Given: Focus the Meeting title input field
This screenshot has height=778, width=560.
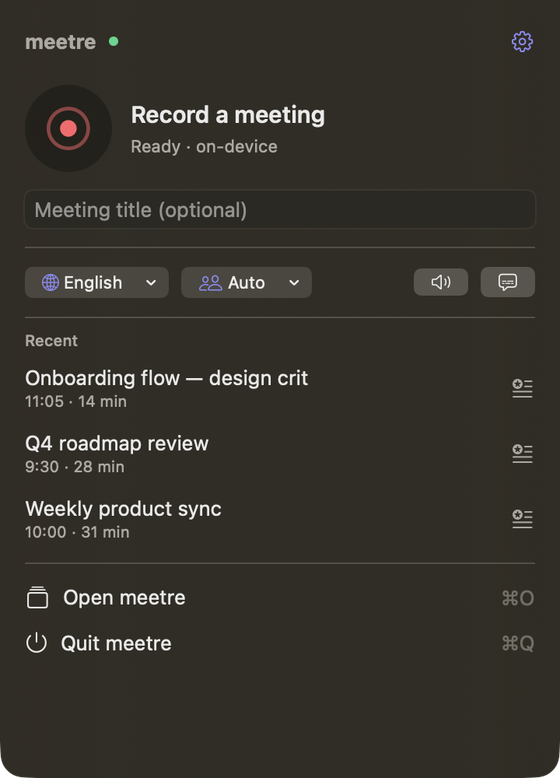Looking at the screenshot, I should 280,210.
